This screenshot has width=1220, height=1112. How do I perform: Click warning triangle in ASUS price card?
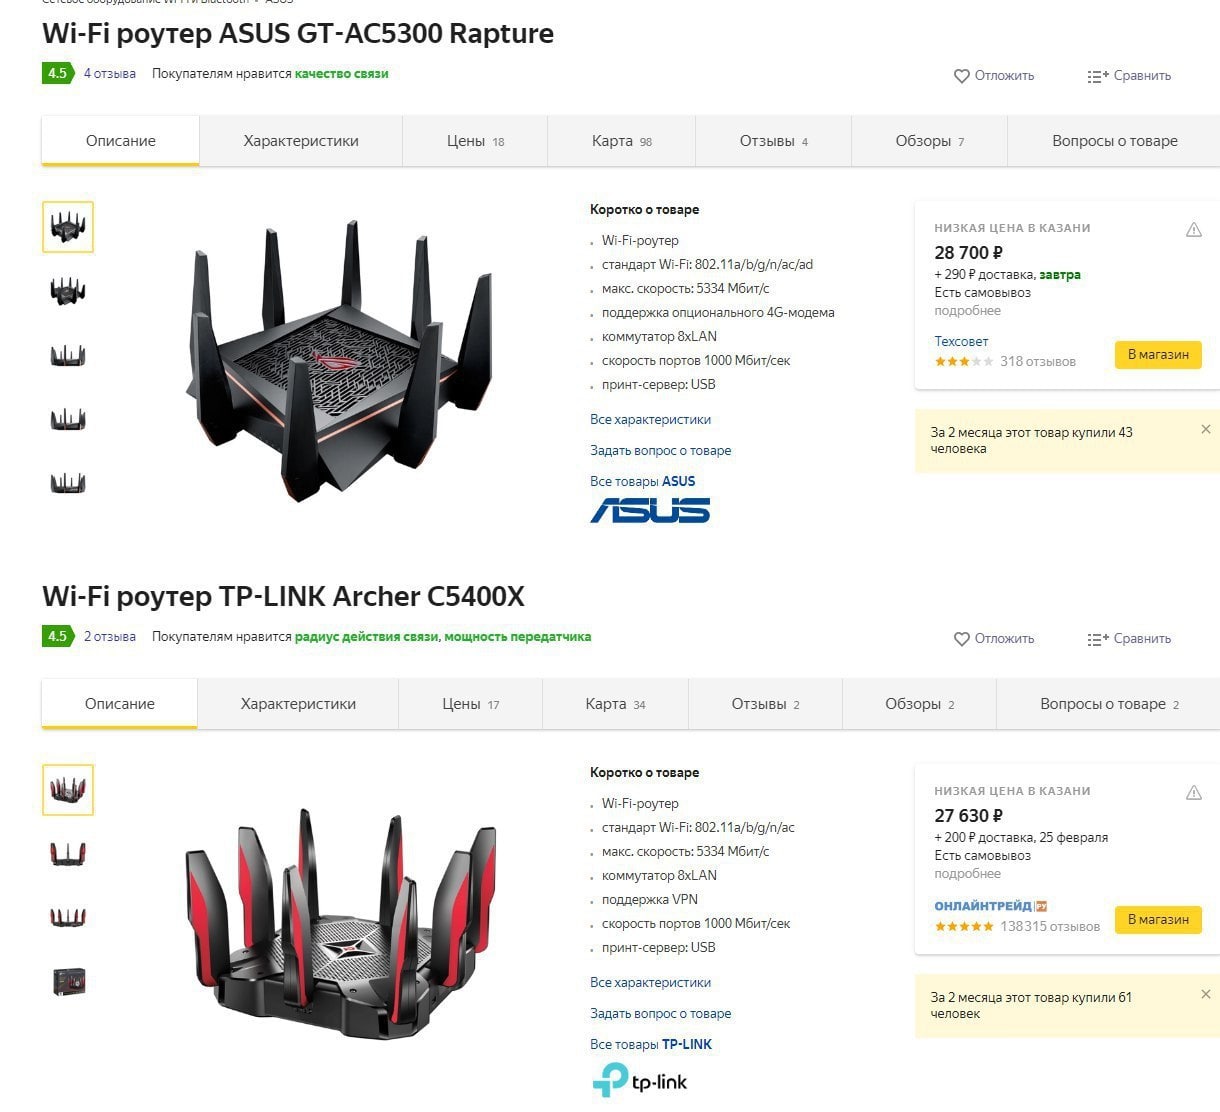pos(1193,230)
